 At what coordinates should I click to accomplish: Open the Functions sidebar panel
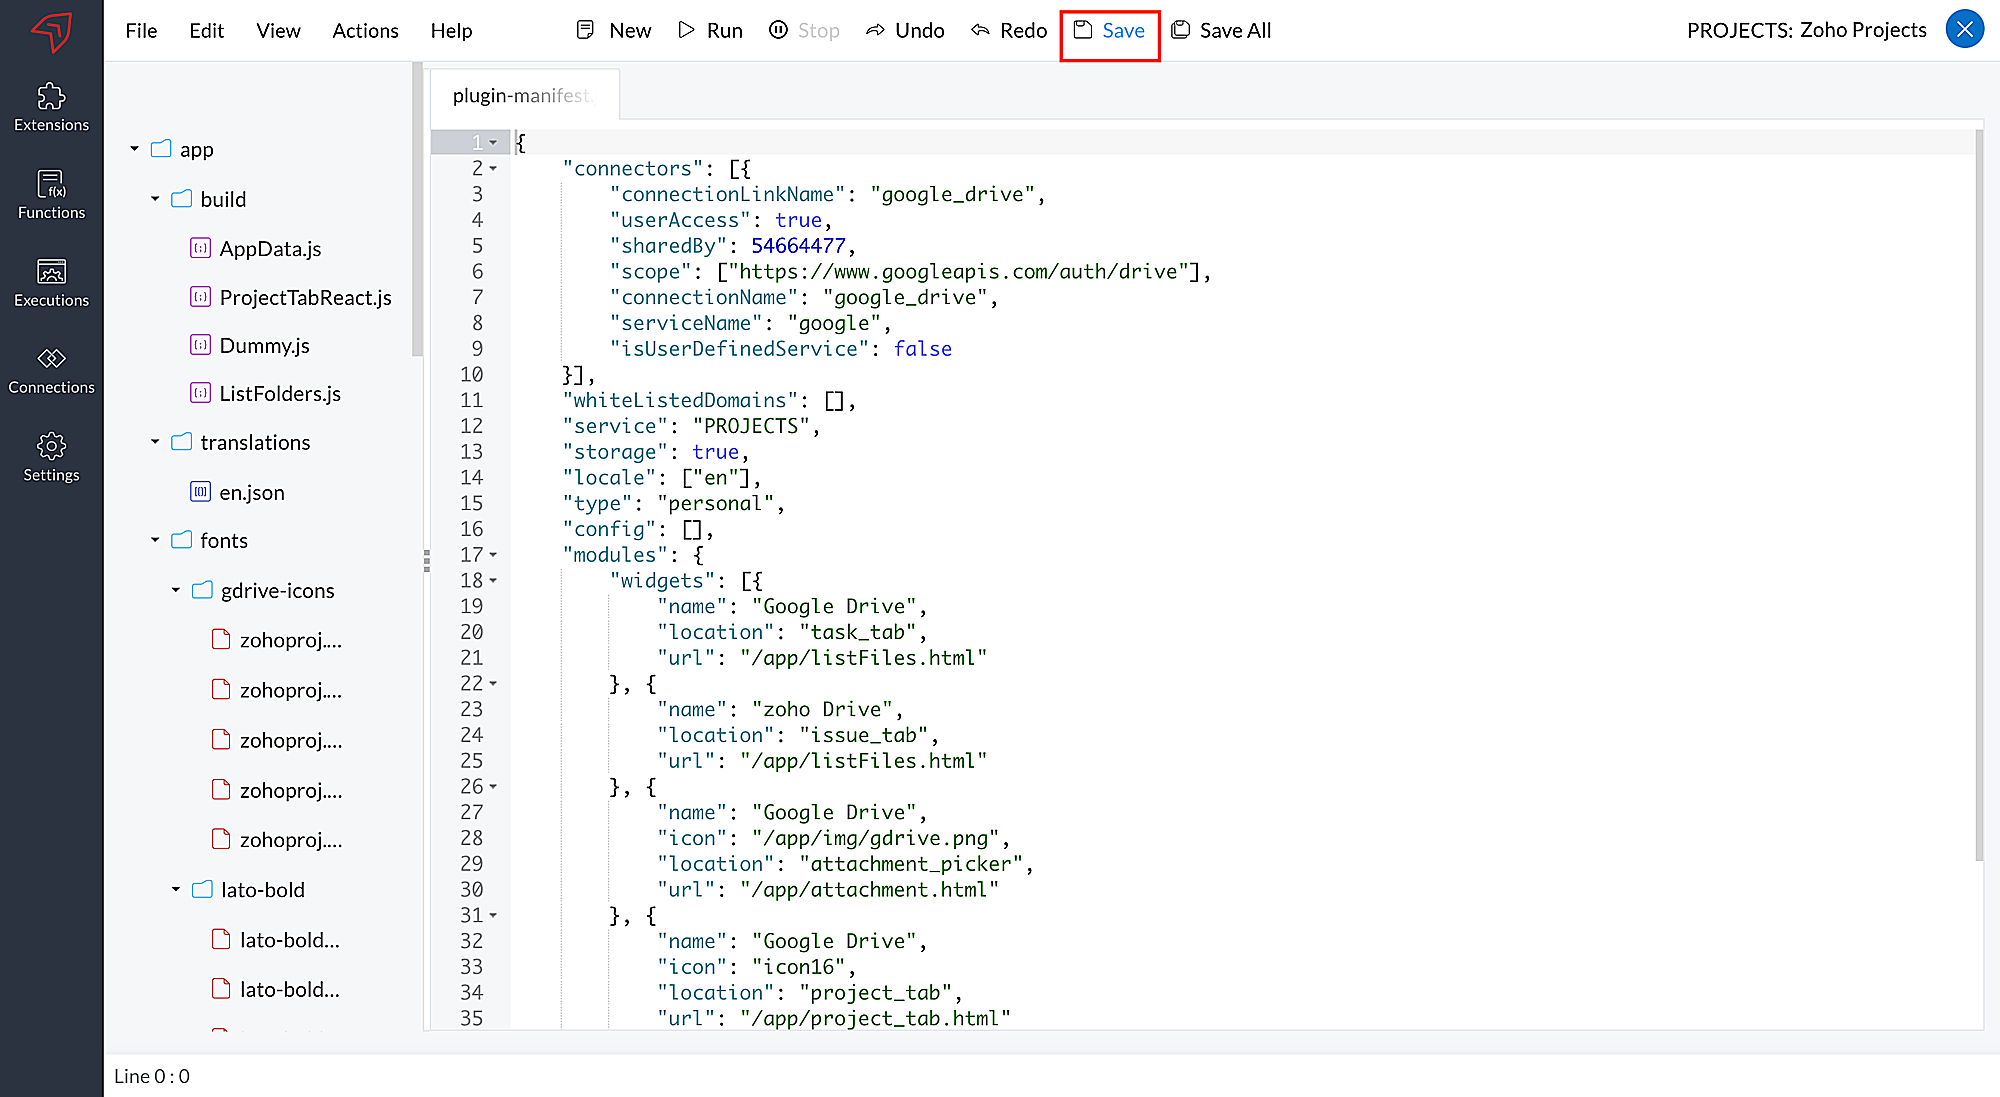(51, 195)
